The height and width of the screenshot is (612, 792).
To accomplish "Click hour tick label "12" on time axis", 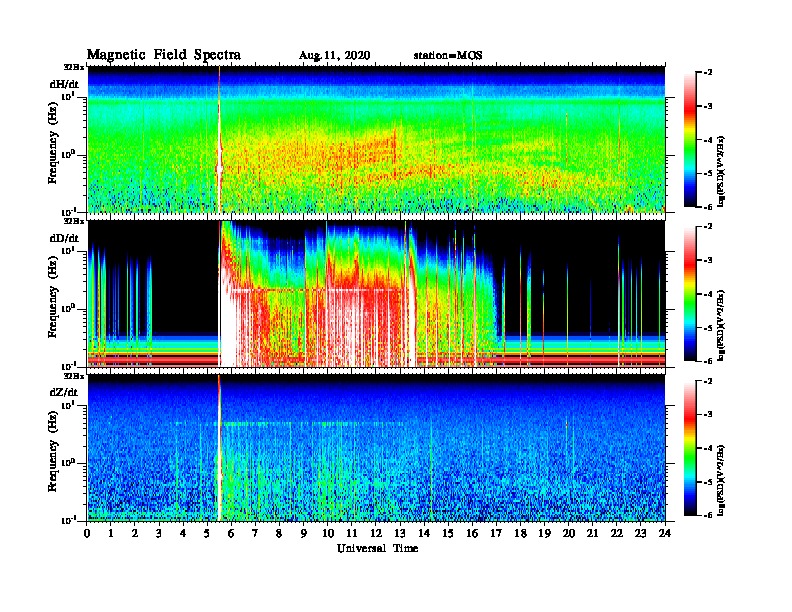I will pos(376,533).
